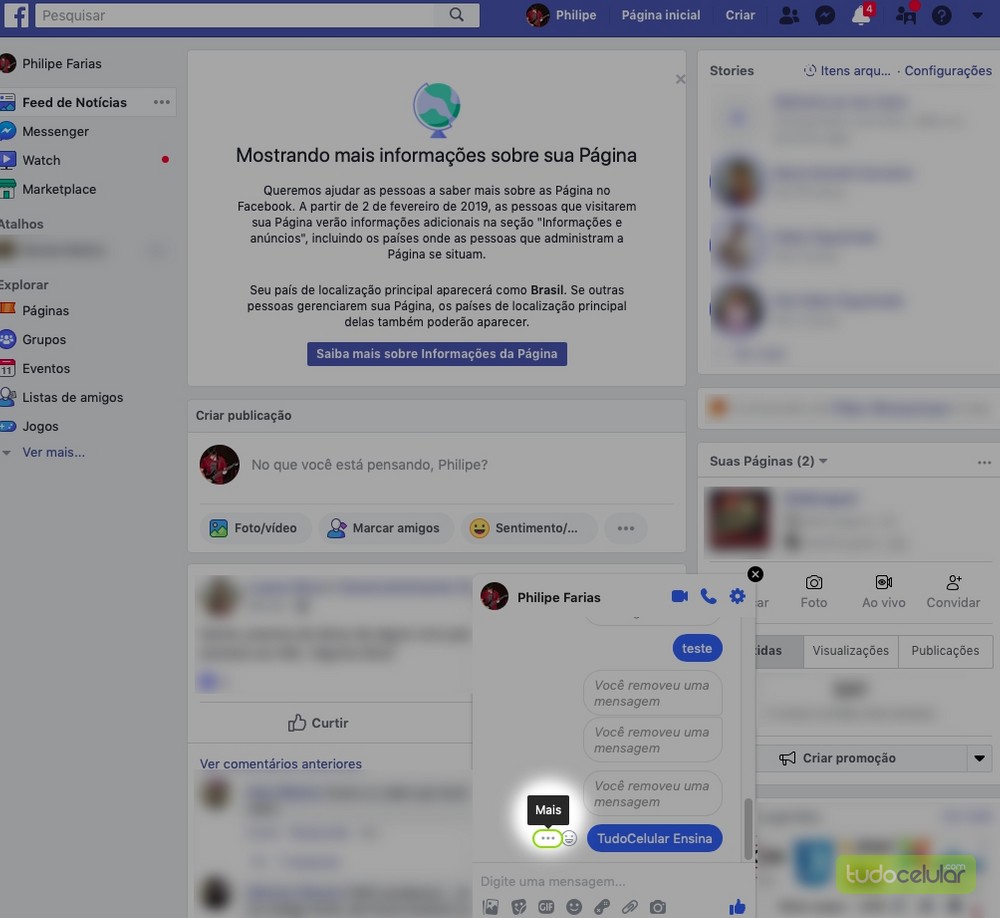The height and width of the screenshot is (918, 1000).
Task: Open chat settings gear icon
Action: (x=737, y=597)
